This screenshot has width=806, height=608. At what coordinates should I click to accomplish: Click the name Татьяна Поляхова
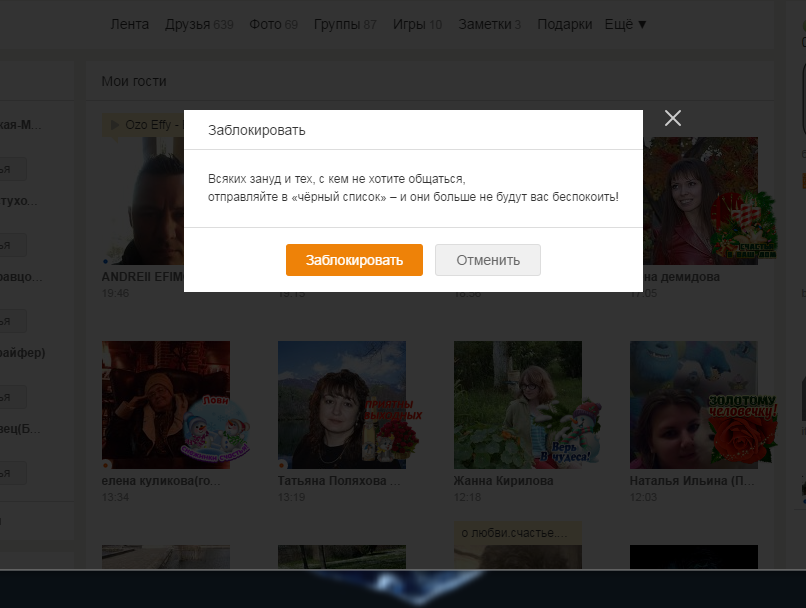click(x=339, y=481)
